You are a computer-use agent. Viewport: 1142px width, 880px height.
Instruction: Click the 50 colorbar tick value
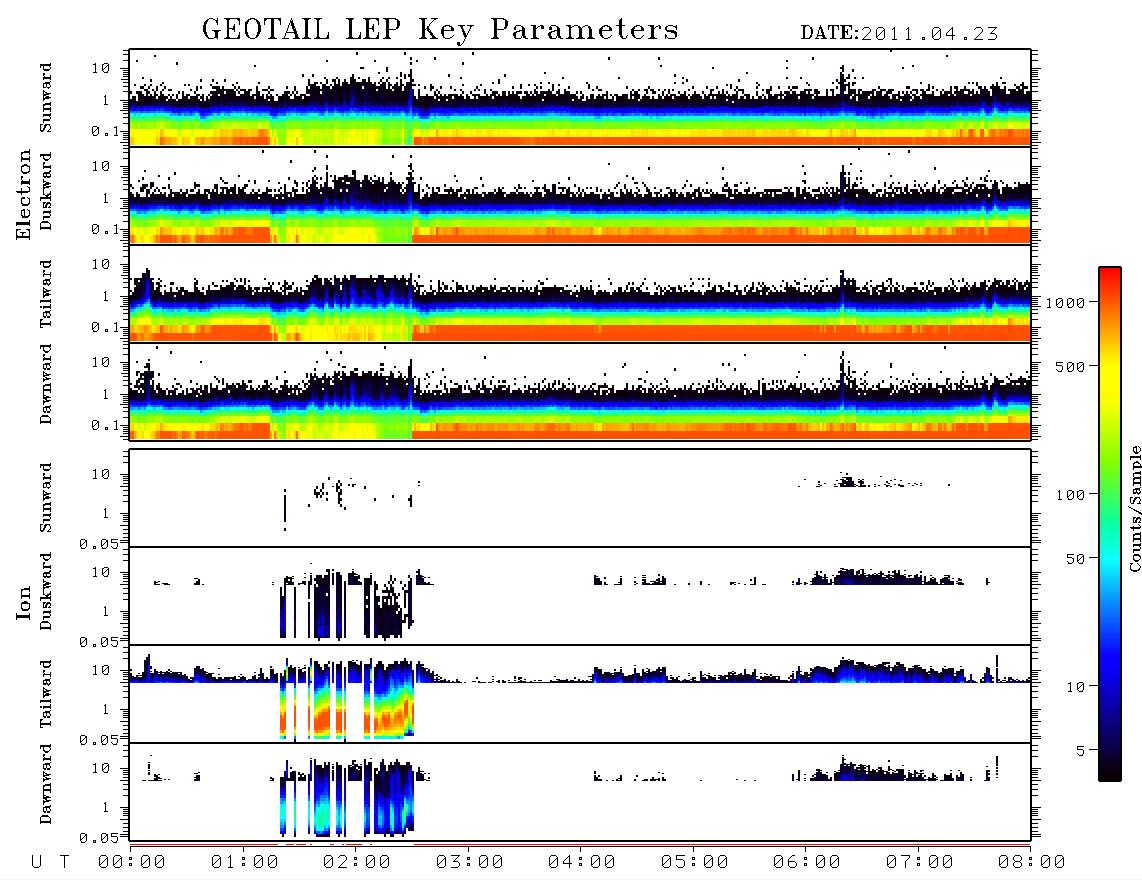coord(1075,559)
